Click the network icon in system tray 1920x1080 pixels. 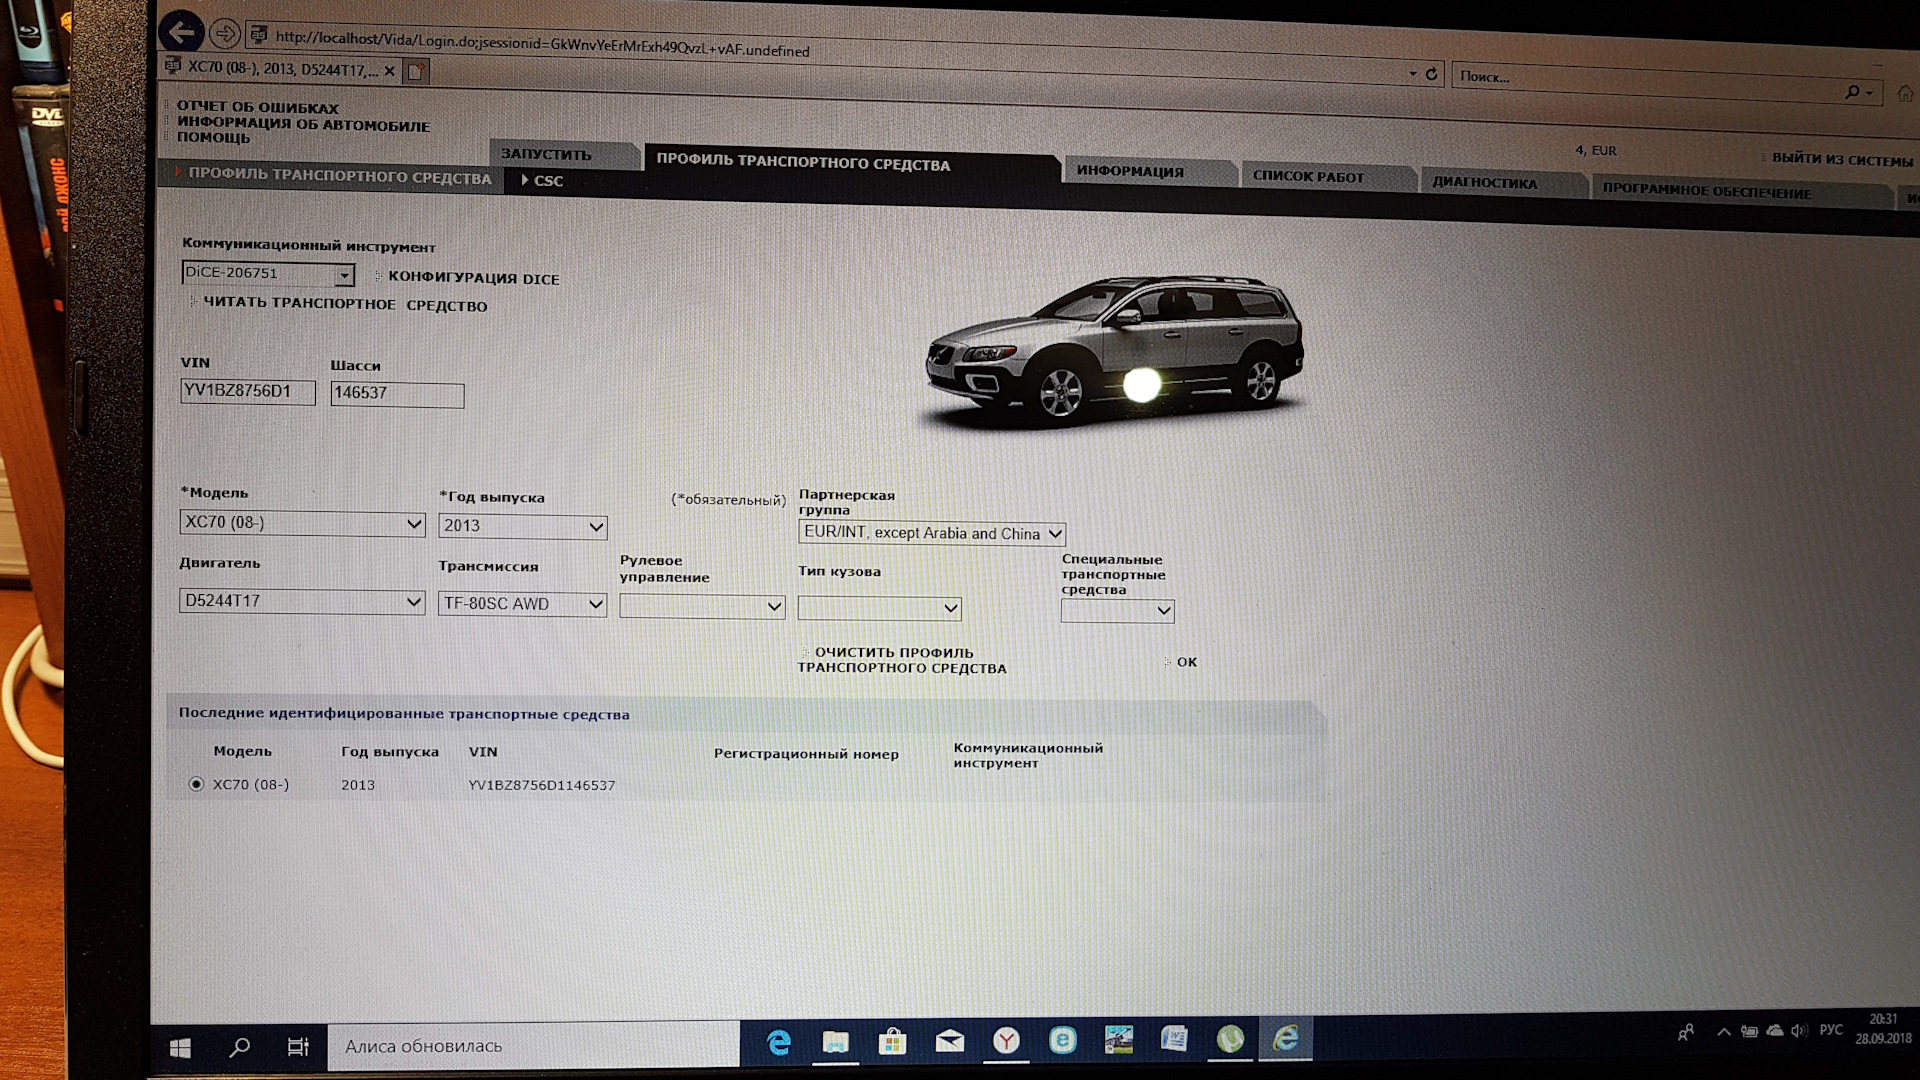pyautogui.click(x=1749, y=1032)
